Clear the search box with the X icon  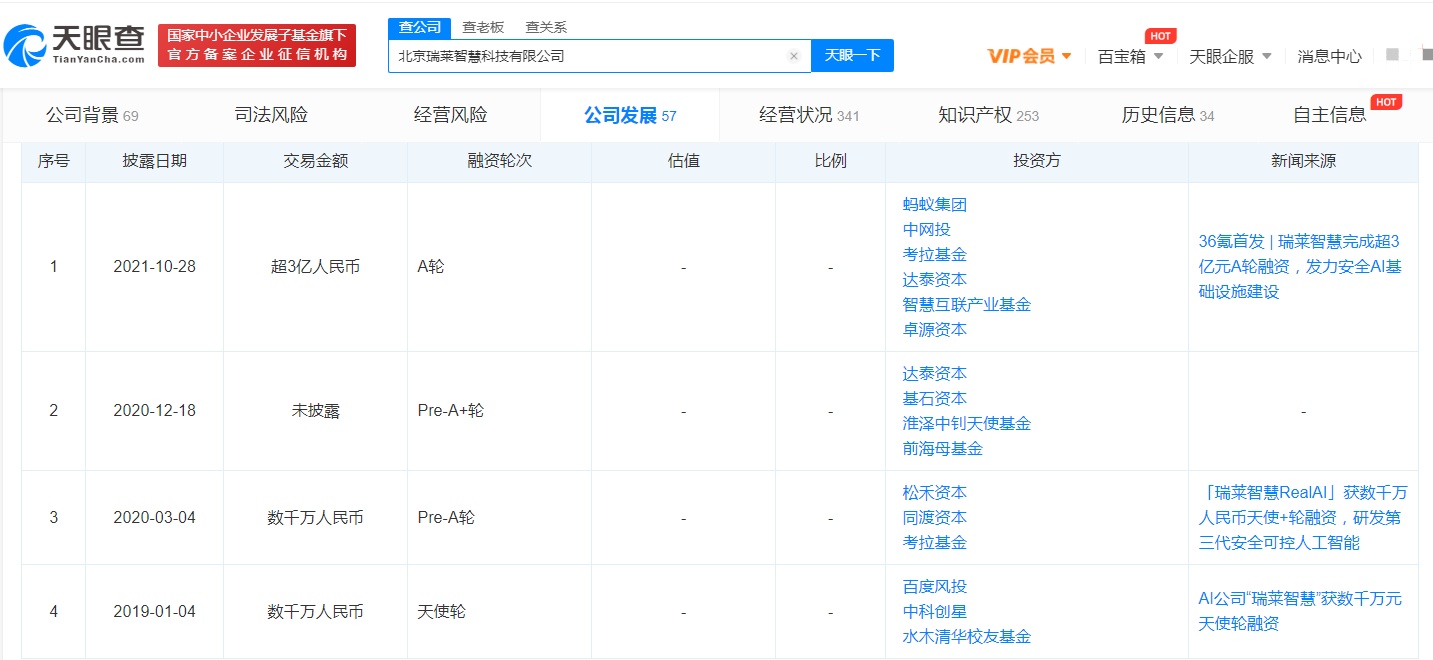tap(794, 56)
